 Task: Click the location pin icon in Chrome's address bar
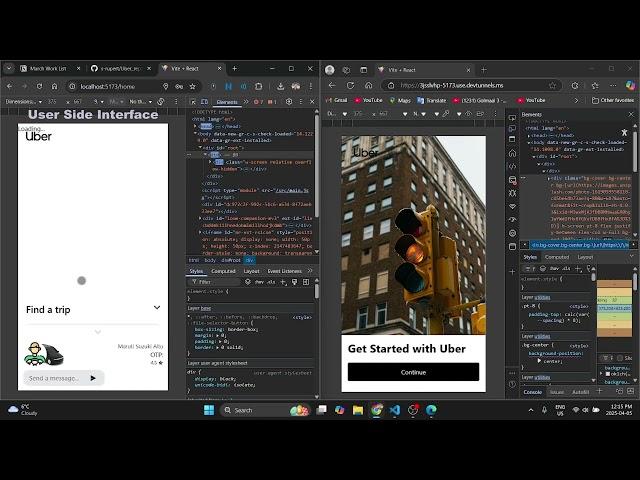[165, 86]
